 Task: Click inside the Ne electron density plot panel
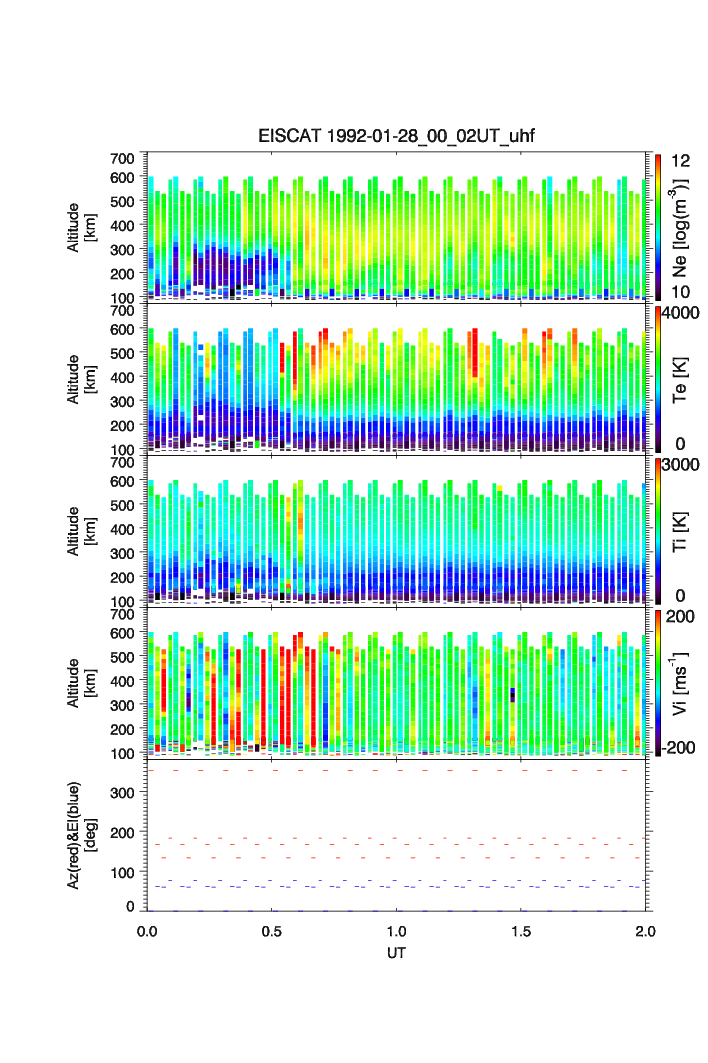point(397,226)
